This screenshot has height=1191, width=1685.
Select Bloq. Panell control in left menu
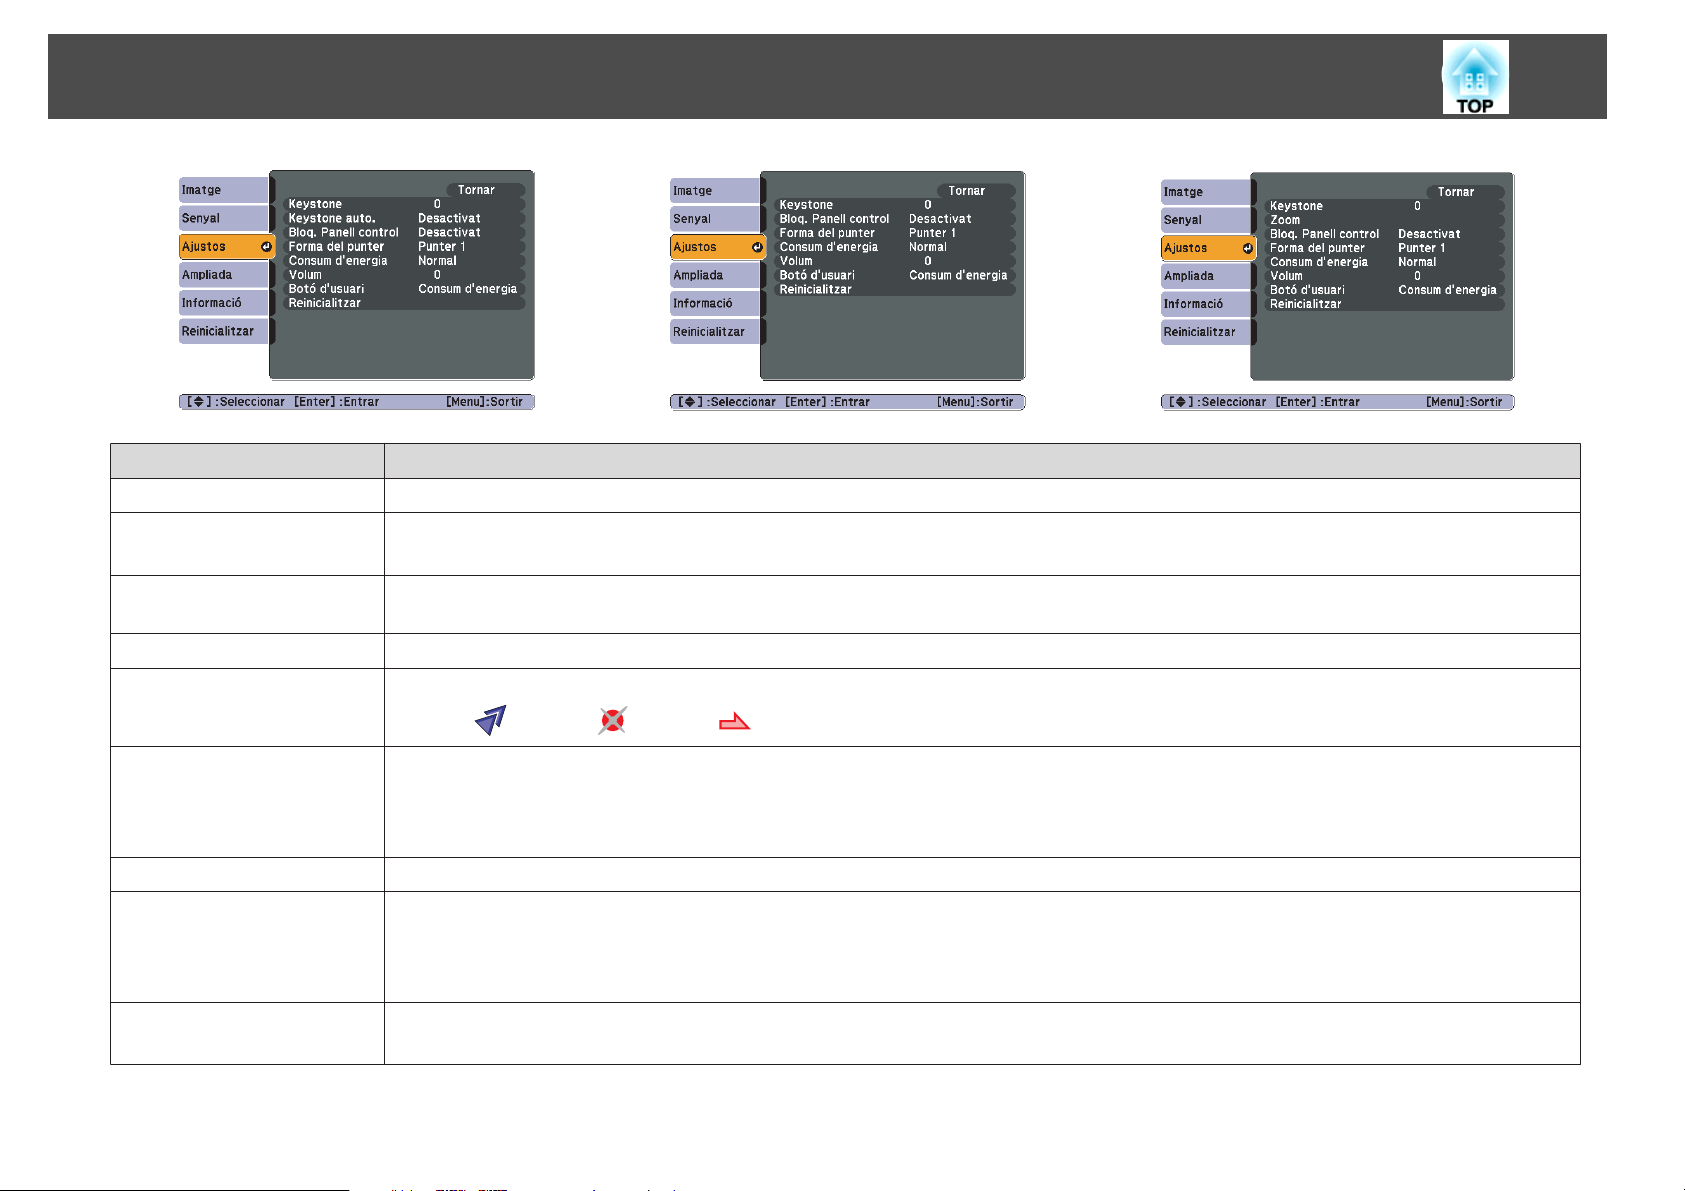(404, 232)
